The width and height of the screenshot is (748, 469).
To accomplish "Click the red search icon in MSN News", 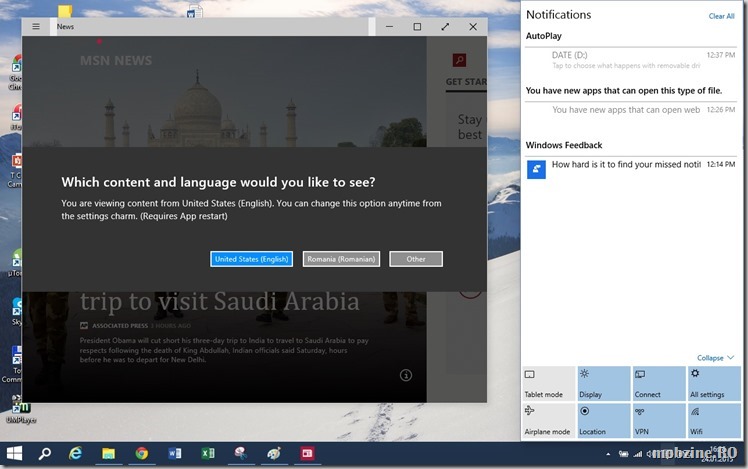I will [x=459, y=60].
